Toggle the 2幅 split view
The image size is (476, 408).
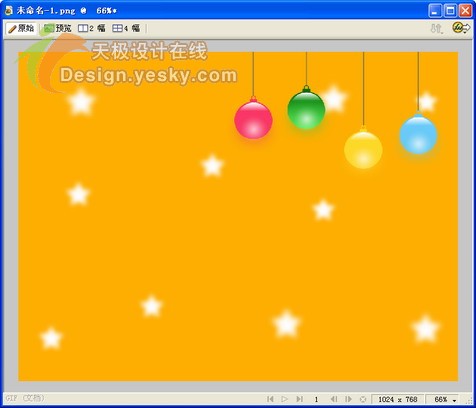[92, 29]
